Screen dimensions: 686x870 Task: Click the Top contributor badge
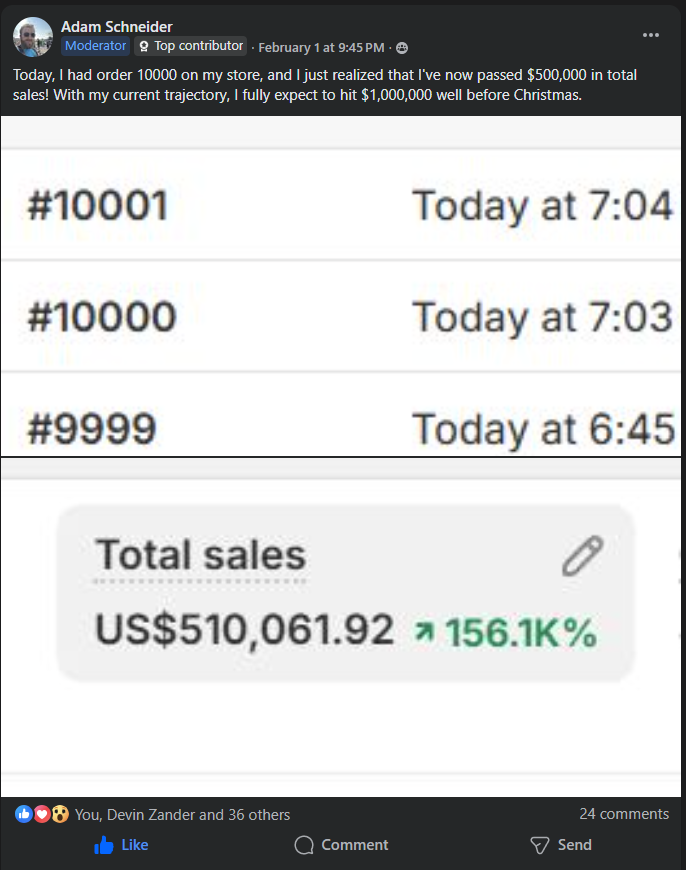click(191, 45)
